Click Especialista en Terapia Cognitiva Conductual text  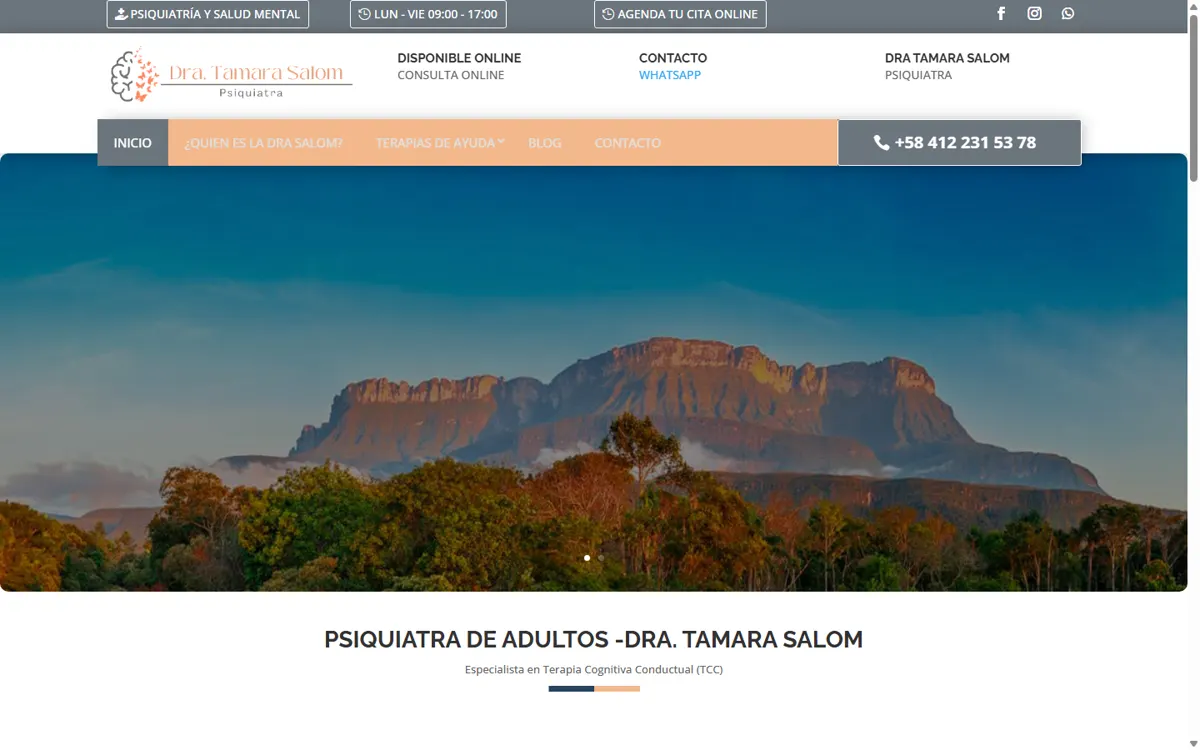pyautogui.click(x=594, y=669)
